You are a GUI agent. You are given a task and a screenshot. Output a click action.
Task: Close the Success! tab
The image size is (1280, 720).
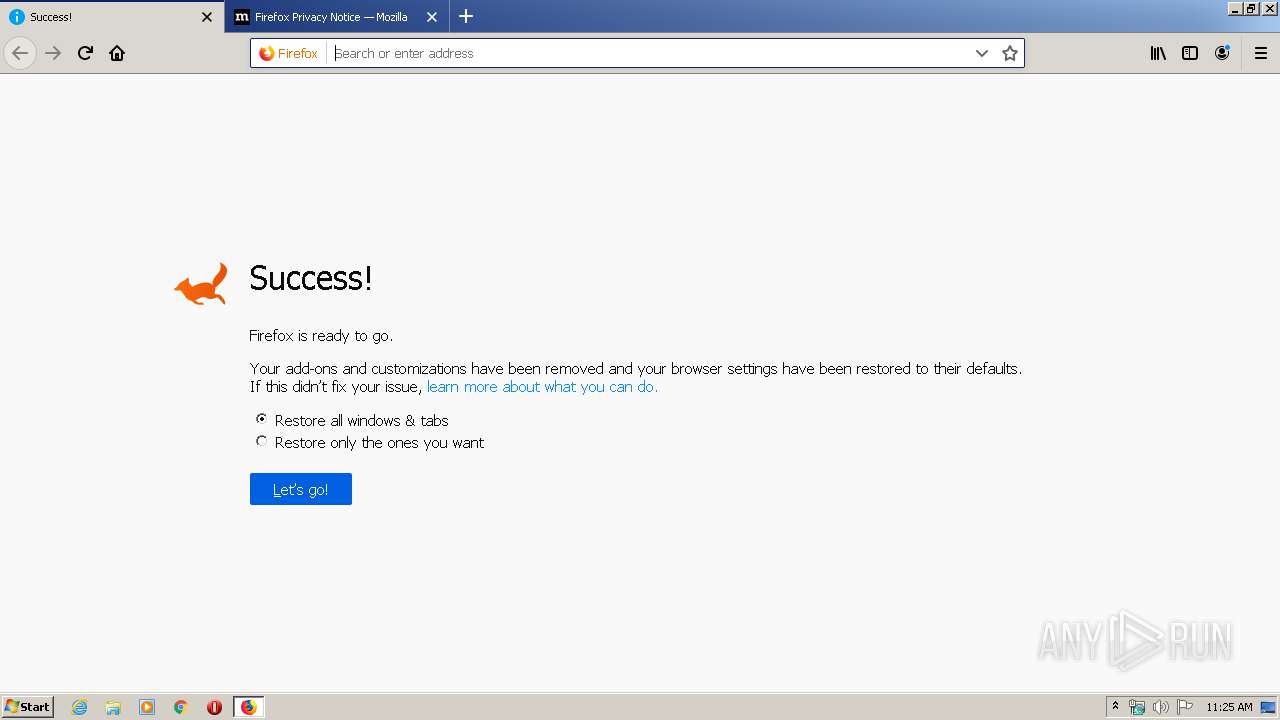click(x=207, y=17)
